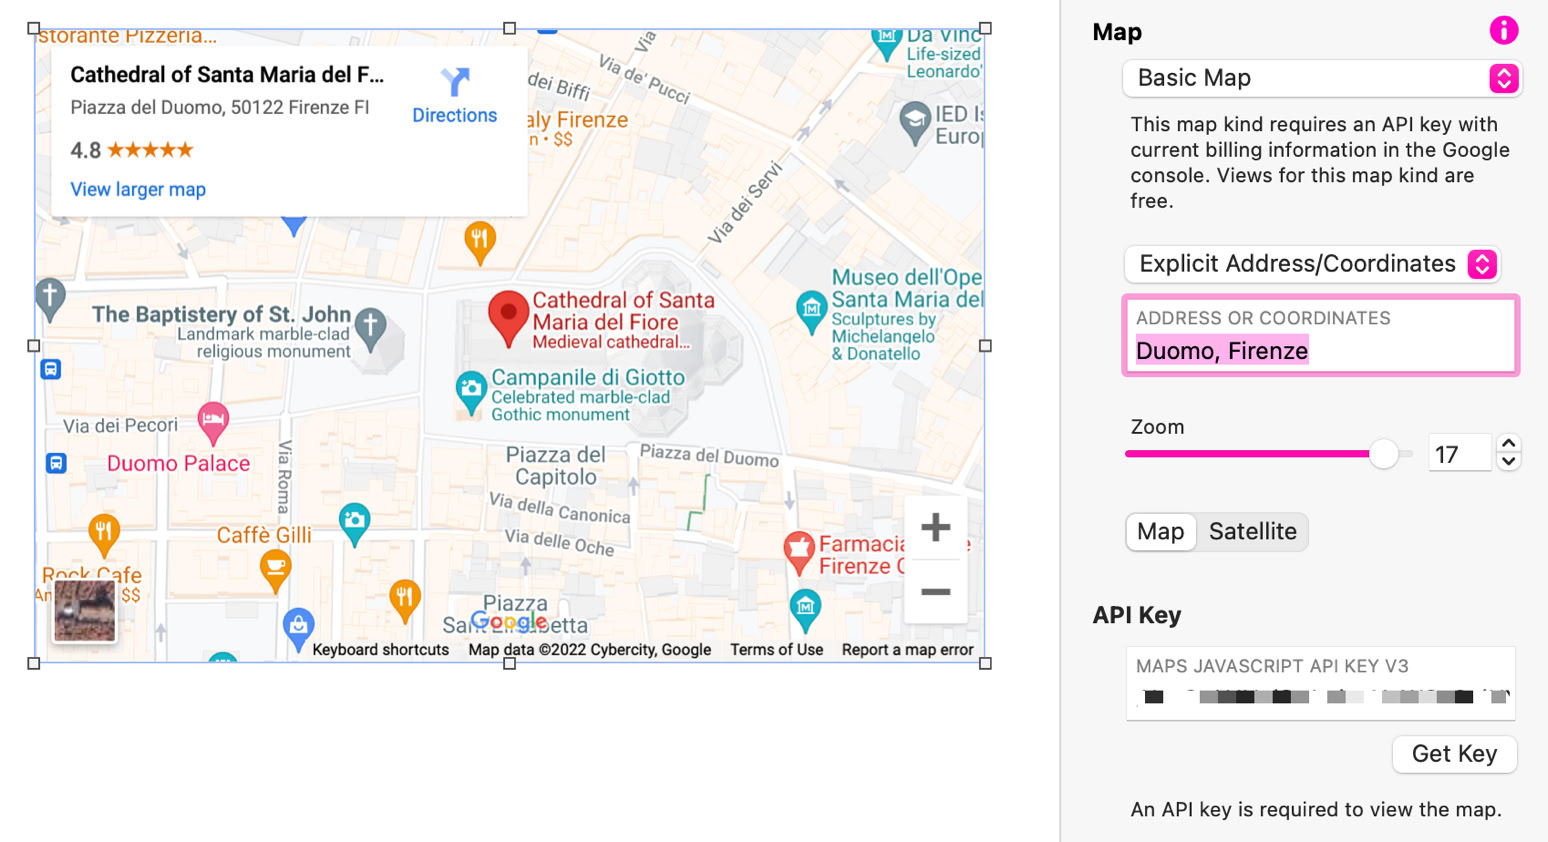Click the Campanile di Giotto camera marker
Viewport: 1548px width, 842px height.
click(471, 391)
